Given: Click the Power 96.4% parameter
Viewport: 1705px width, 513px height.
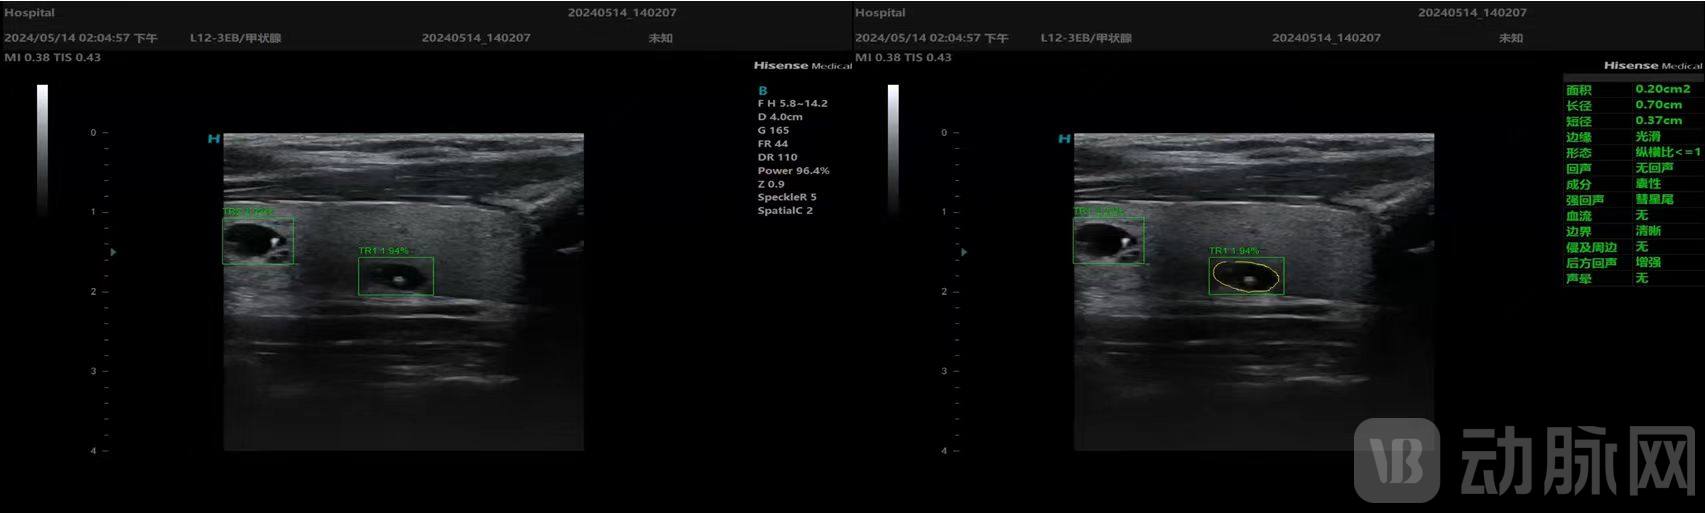Looking at the screenshot, I should [x=793, y=171].
